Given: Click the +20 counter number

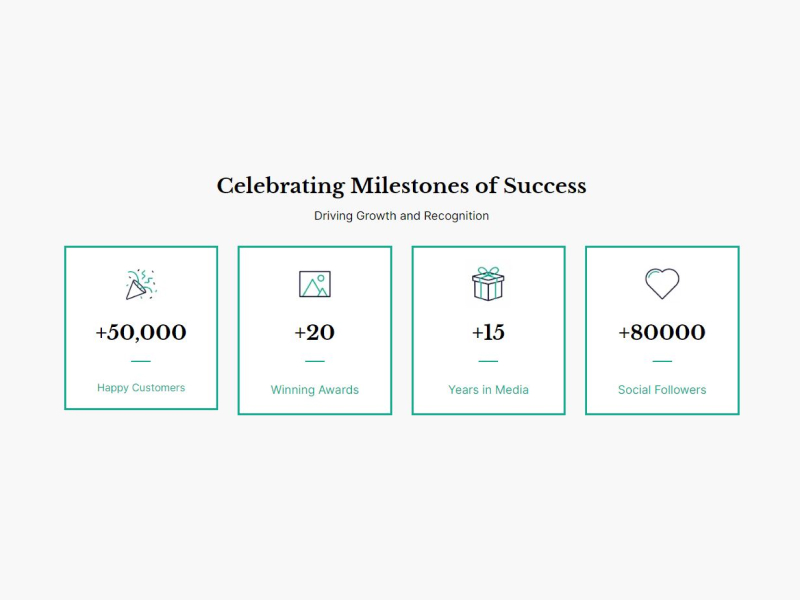Looking at the screenshot, I should (315, 332).
